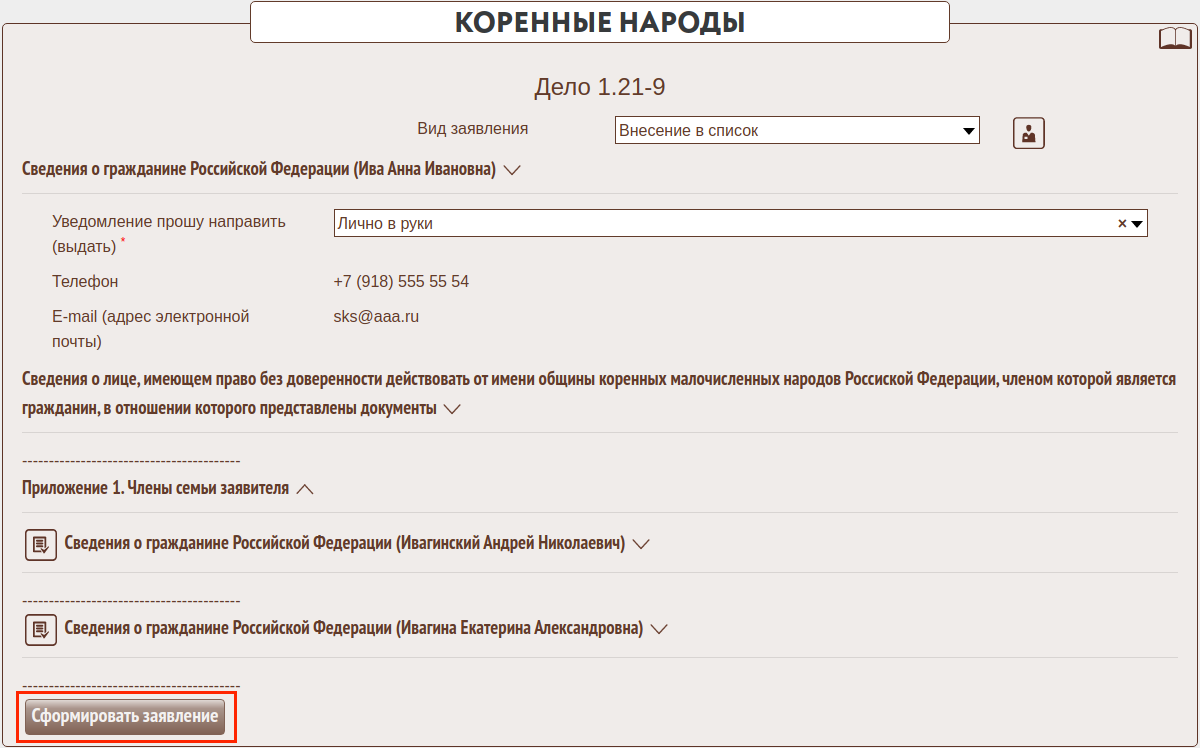Expand the Ива Анна Ивановна section chevron
The image size is (1200, 748).
point(512,170)
